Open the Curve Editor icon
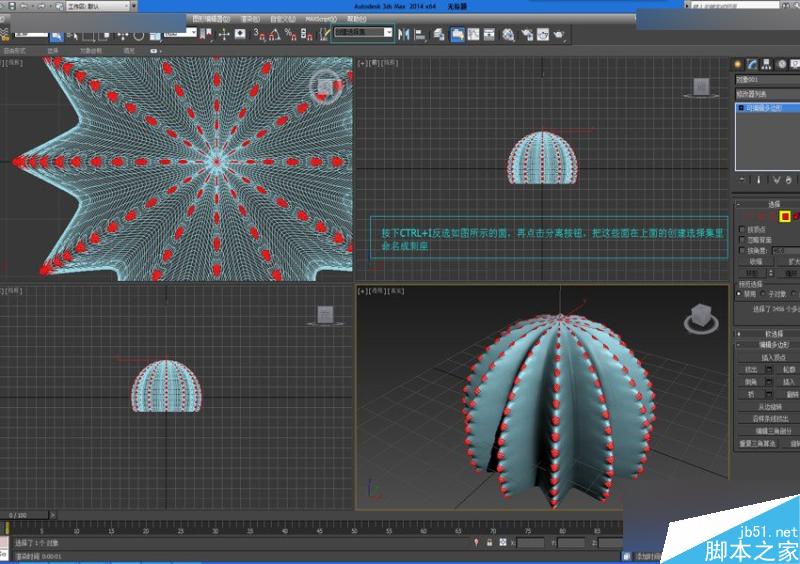 (473, 34)
